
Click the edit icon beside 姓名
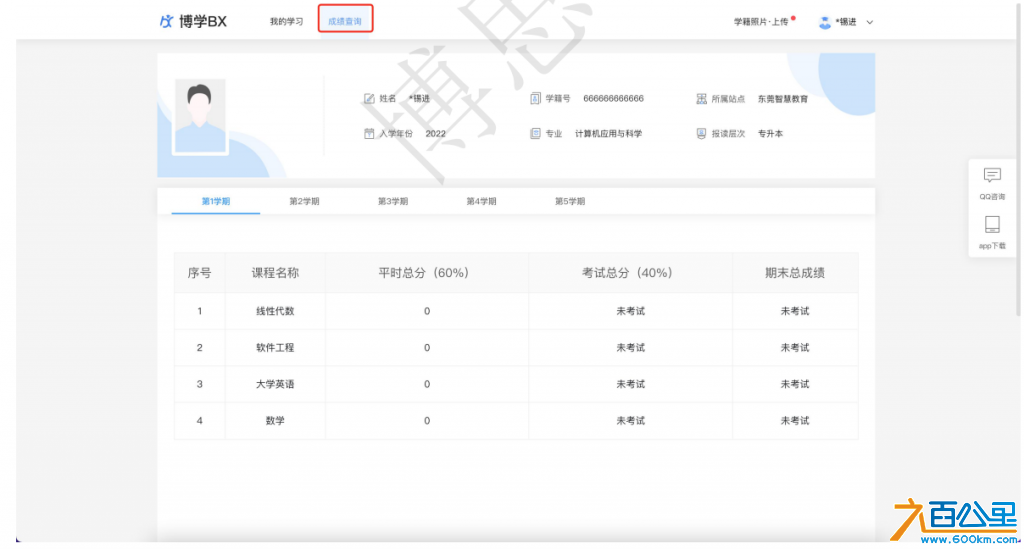click(369, 99)
